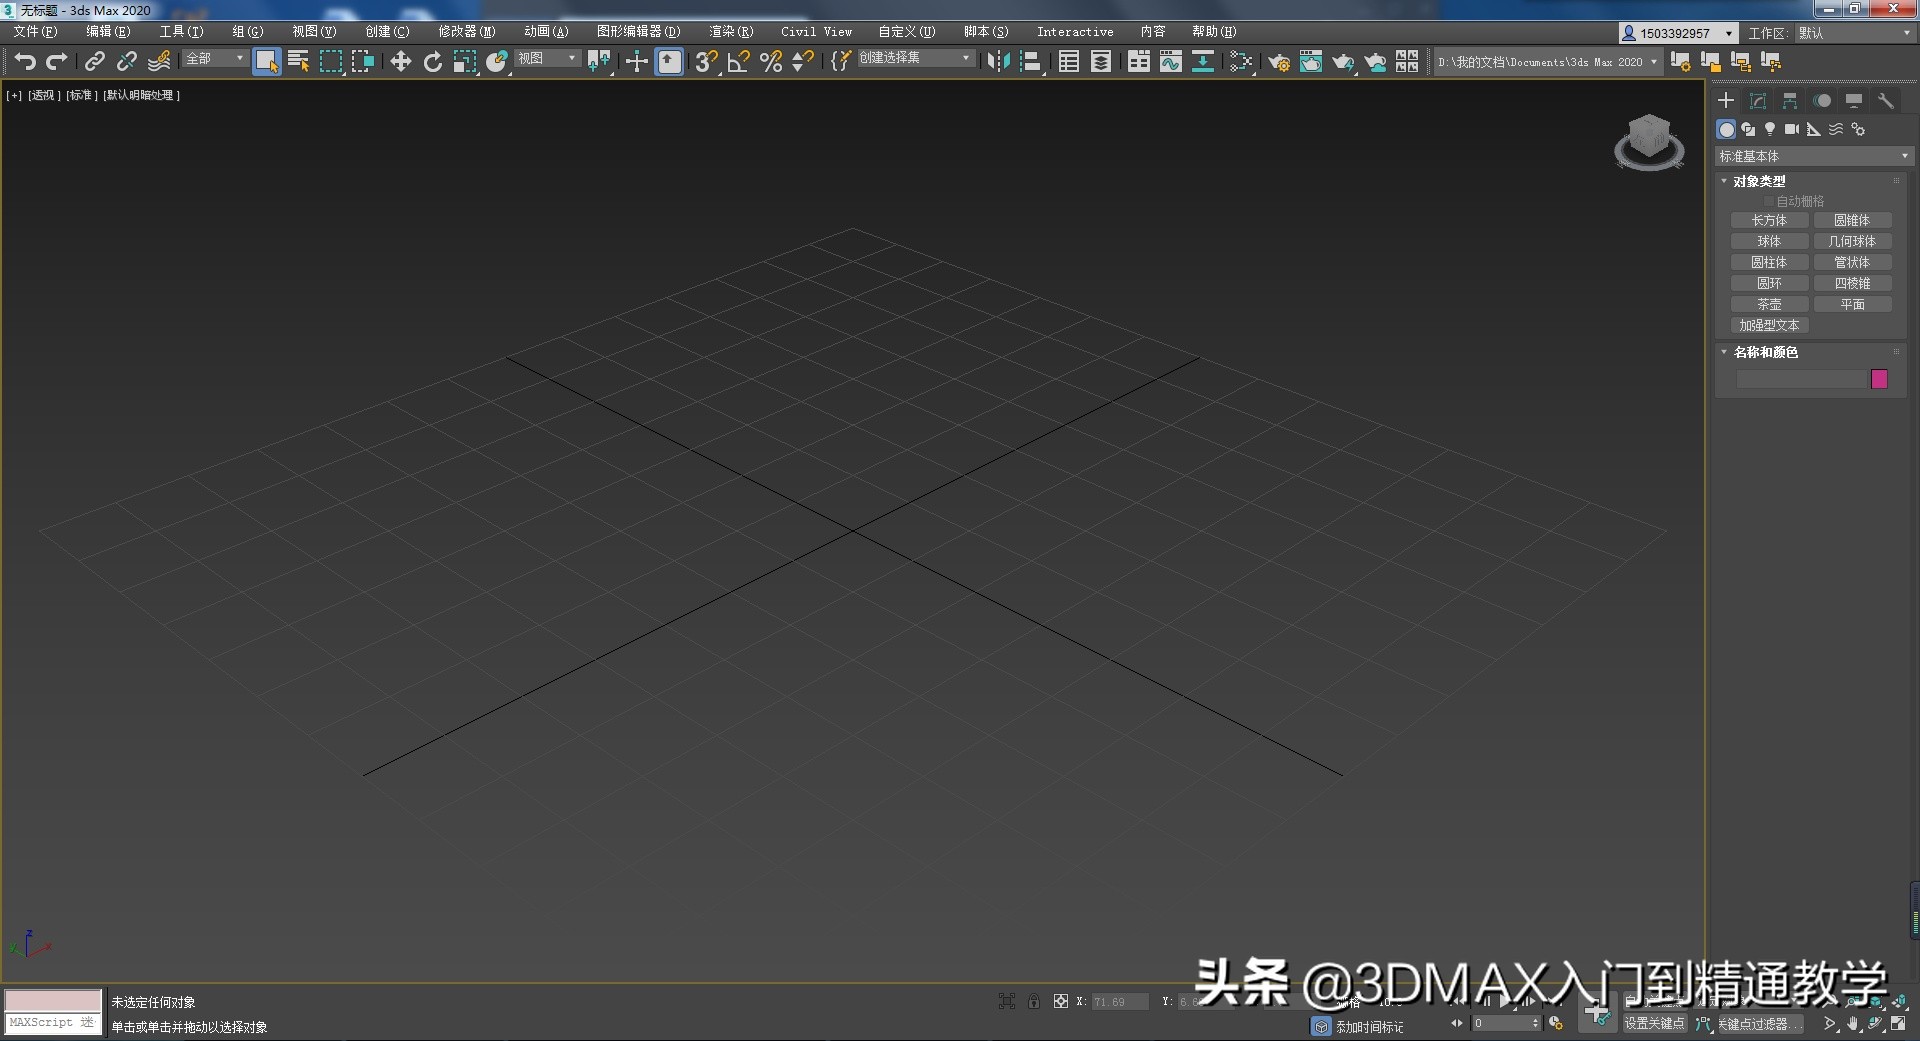Open the Lights category in the Create panel
The image size is (1920, 1041).
(1769, 129)
